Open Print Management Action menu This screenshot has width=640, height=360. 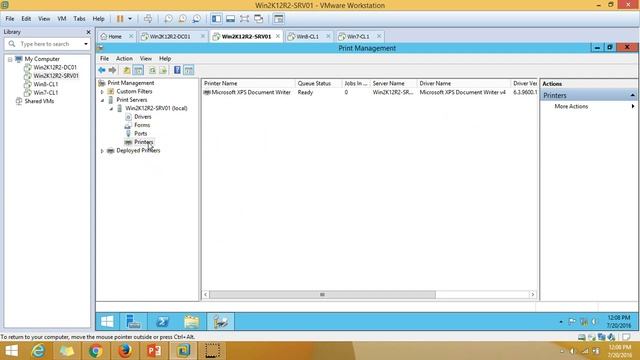(124, 59)
